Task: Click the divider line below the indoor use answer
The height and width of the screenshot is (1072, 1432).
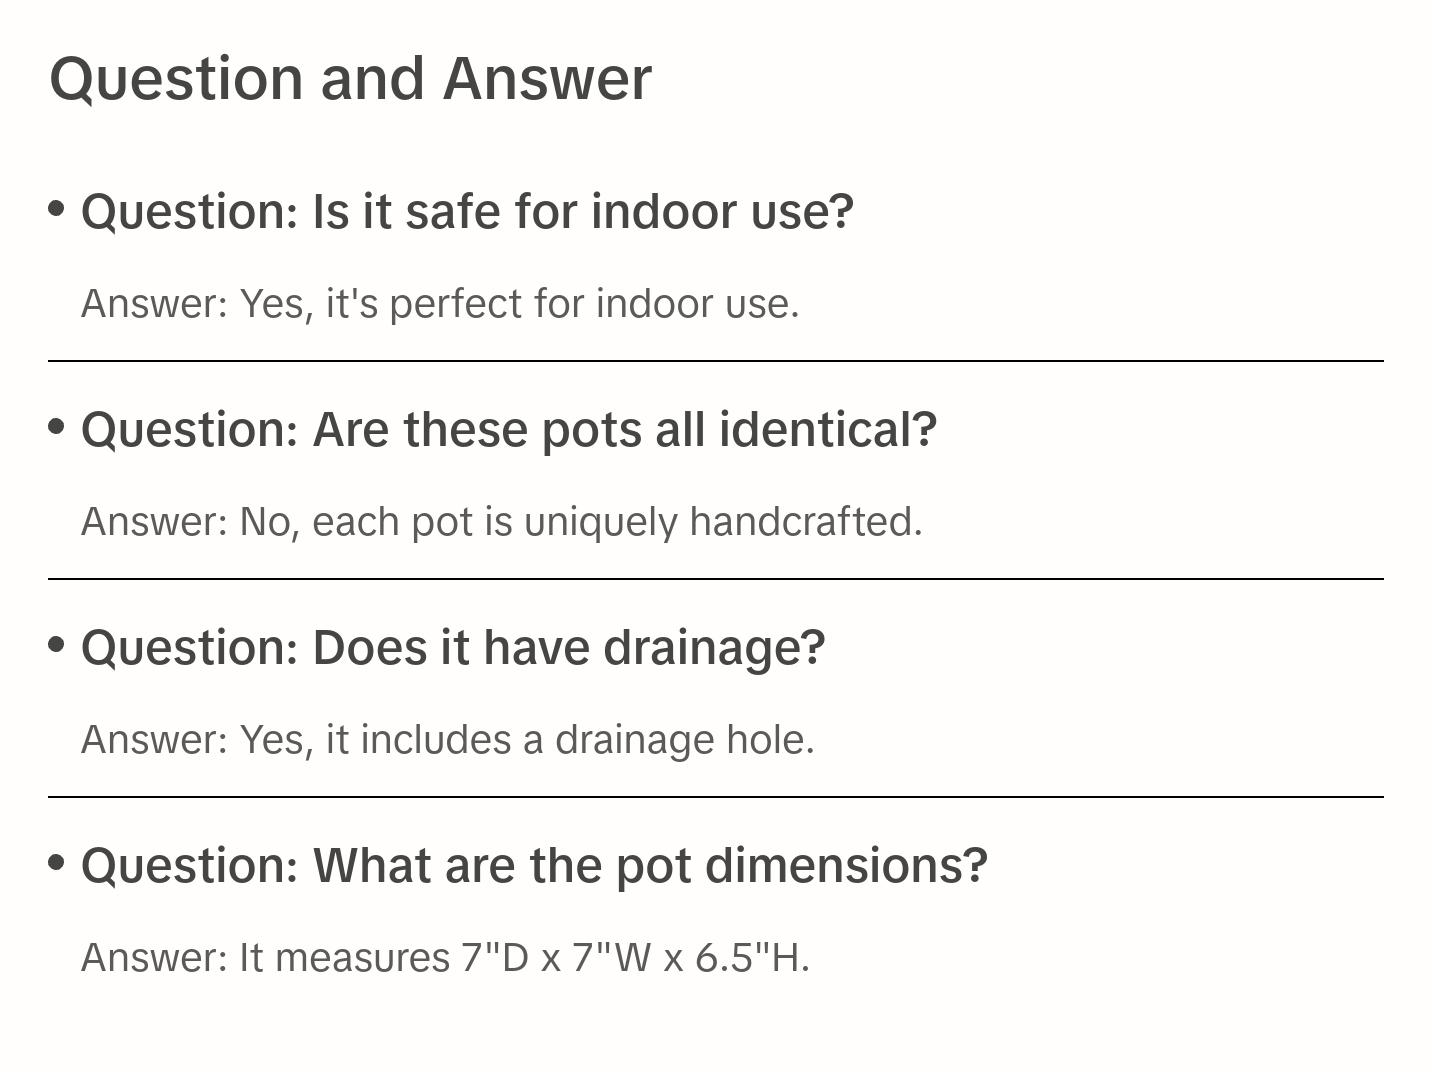Action: [x=716, y=361]
